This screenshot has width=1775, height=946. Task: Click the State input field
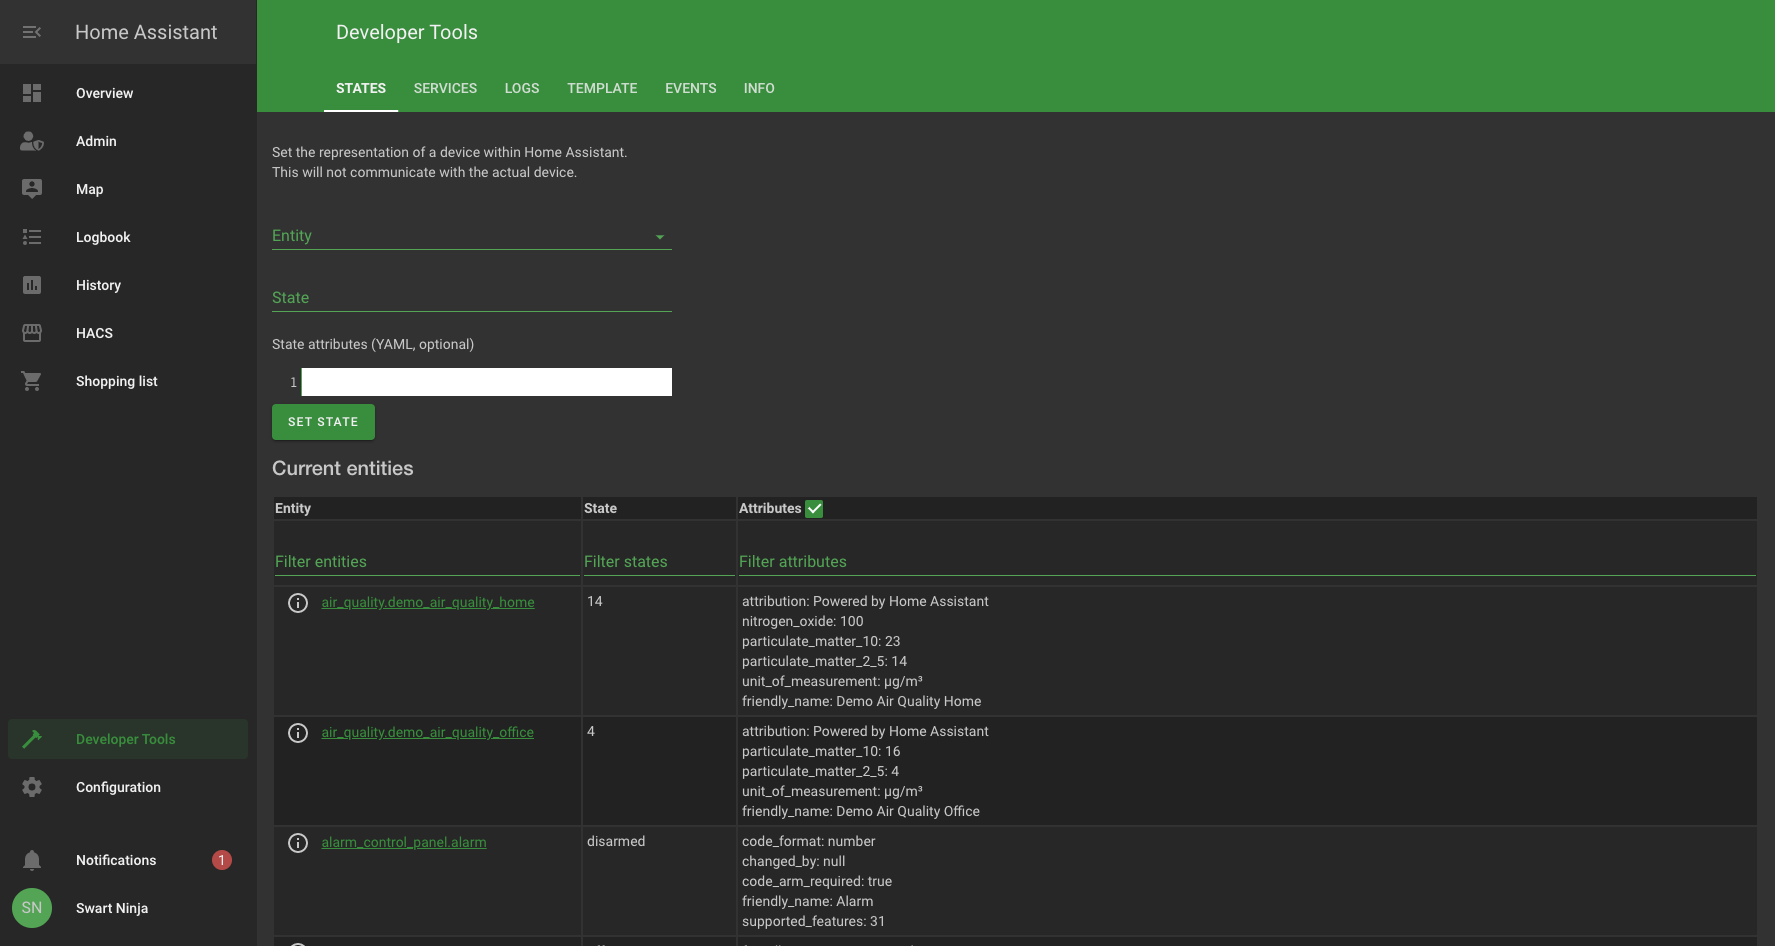click(471, 298)
